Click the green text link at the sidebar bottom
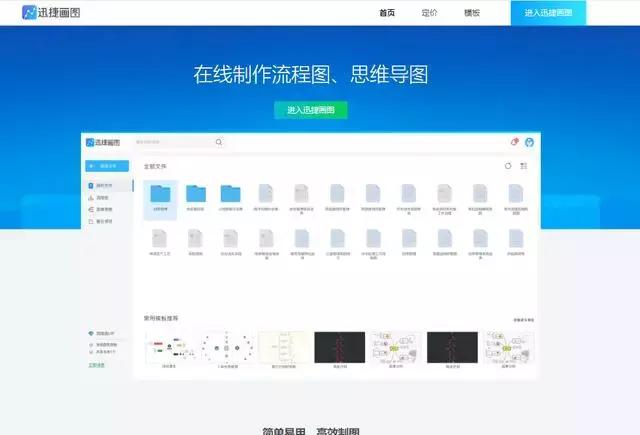 click(x=96, y=365)
